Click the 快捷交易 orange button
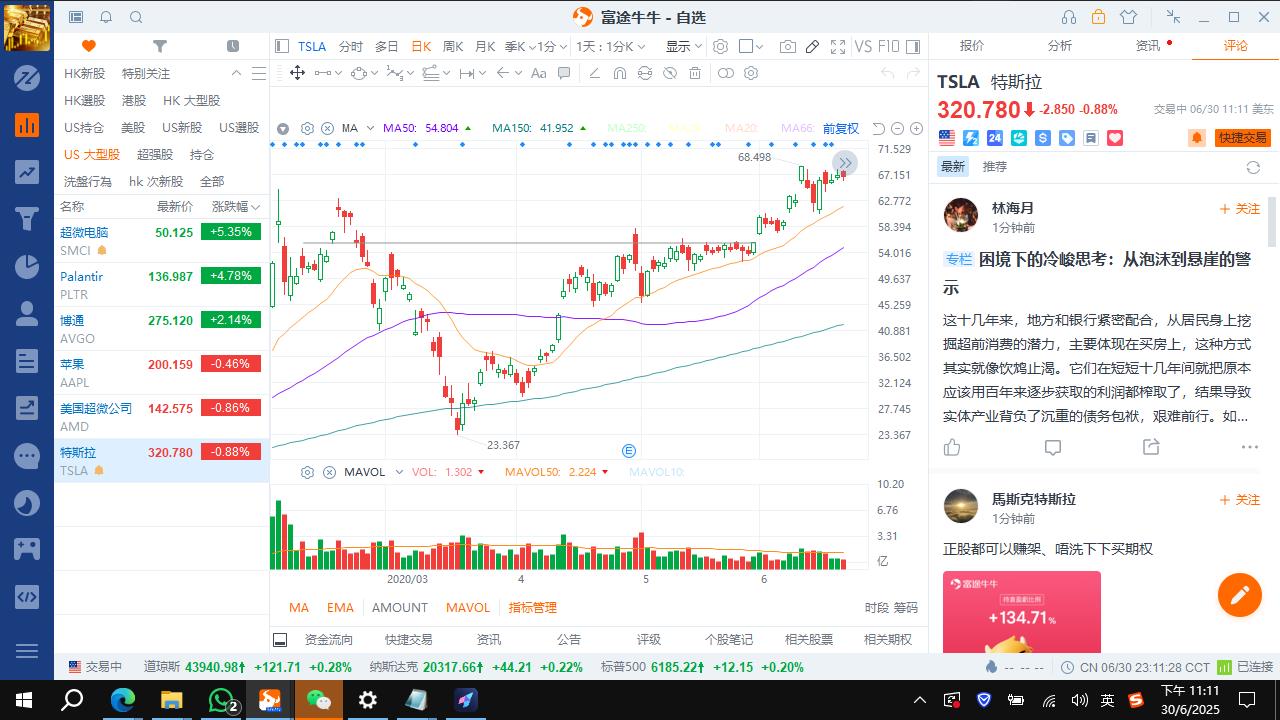 point(1242,138)
